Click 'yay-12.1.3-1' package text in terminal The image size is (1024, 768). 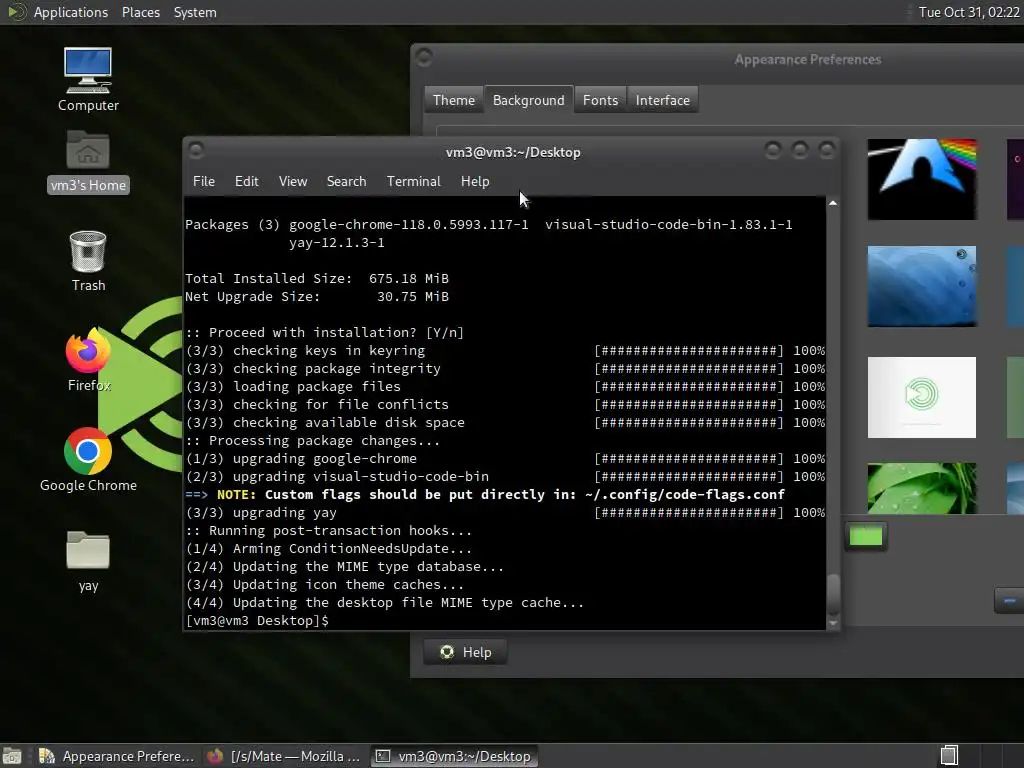point(337,242)
